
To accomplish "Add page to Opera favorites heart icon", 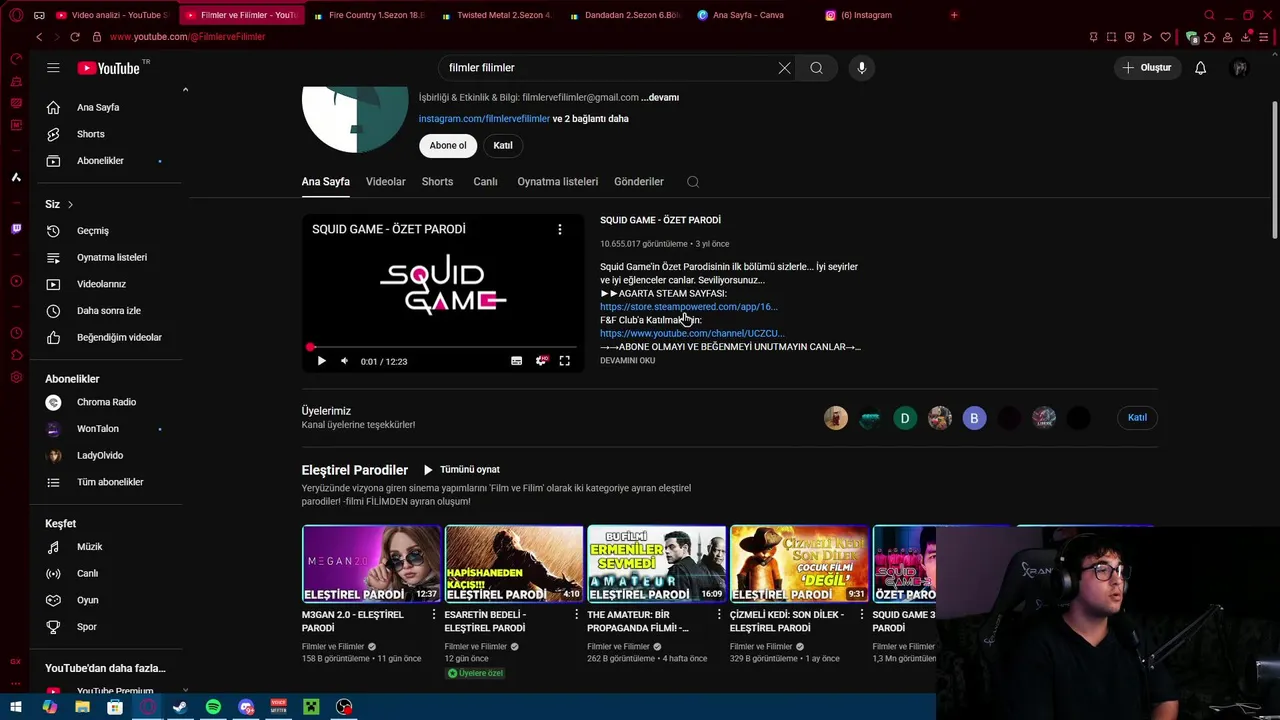I will pyautogui.click(x=1165, y=37).
